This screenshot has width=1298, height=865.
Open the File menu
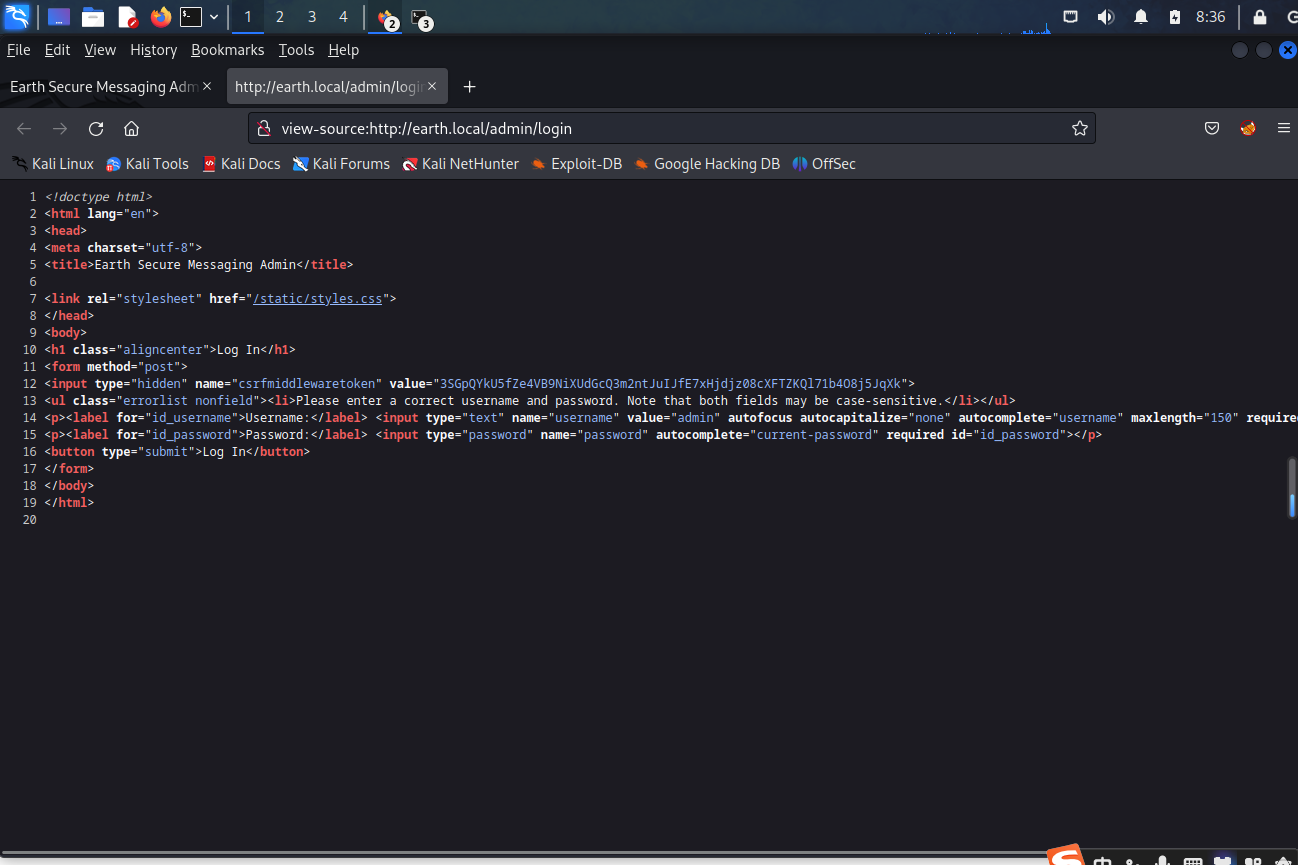pos(18,50)
